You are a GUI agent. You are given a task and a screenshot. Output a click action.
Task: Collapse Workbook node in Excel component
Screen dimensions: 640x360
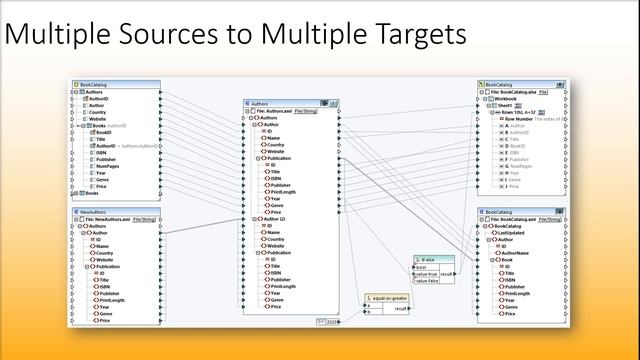tap(485, 99)
